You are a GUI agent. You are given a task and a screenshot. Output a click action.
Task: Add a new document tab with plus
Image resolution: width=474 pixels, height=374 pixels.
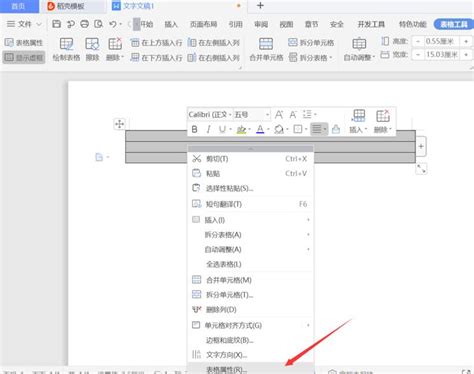(260, 6)
